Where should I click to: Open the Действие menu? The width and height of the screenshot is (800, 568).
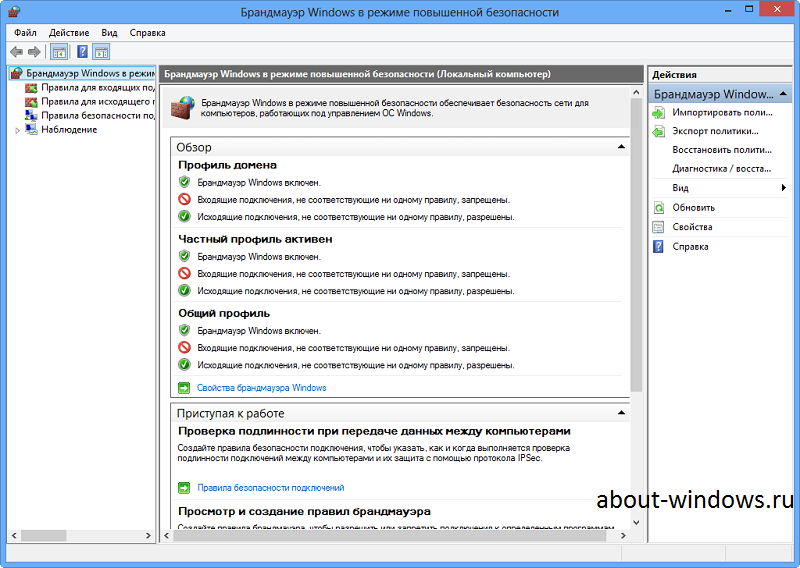pyautogui.click(x=69, y=33)
